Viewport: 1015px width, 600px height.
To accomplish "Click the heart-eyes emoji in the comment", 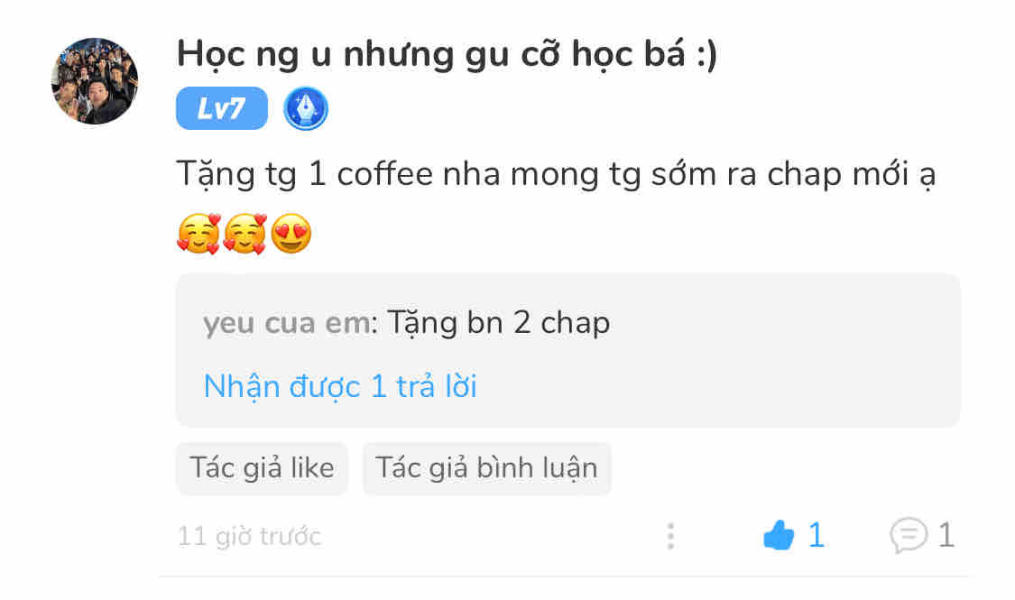I will 291,234.
